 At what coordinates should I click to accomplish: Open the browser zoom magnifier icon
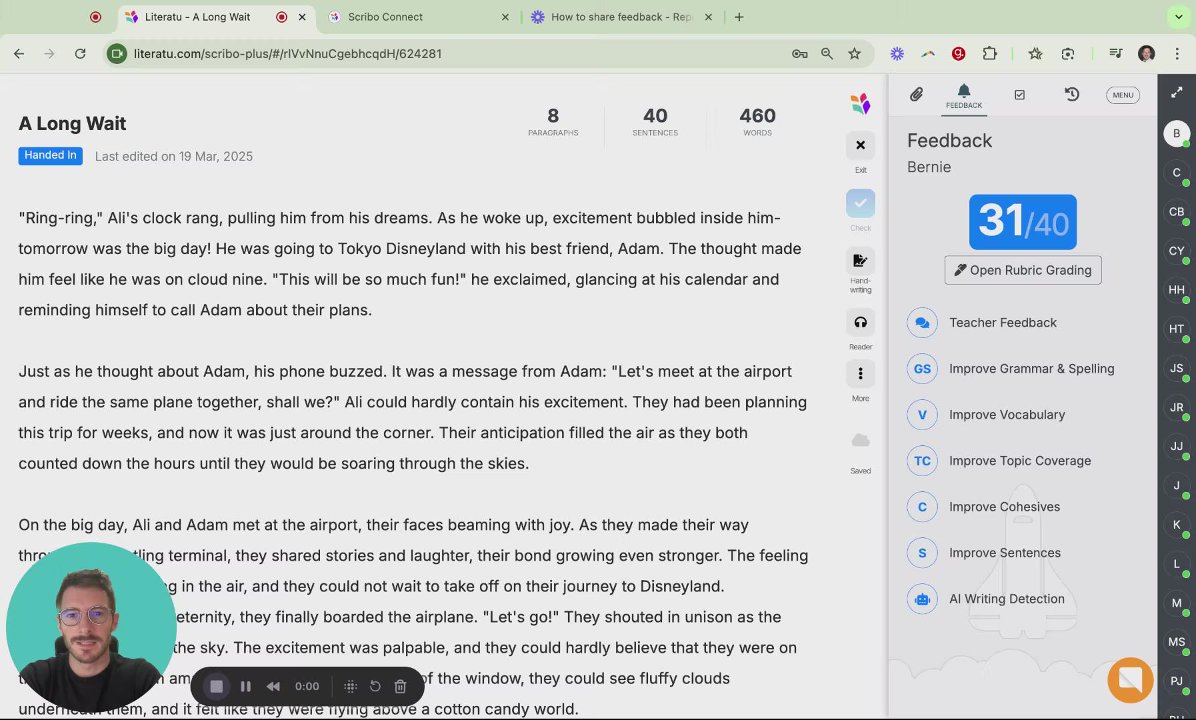pos(827,53)
